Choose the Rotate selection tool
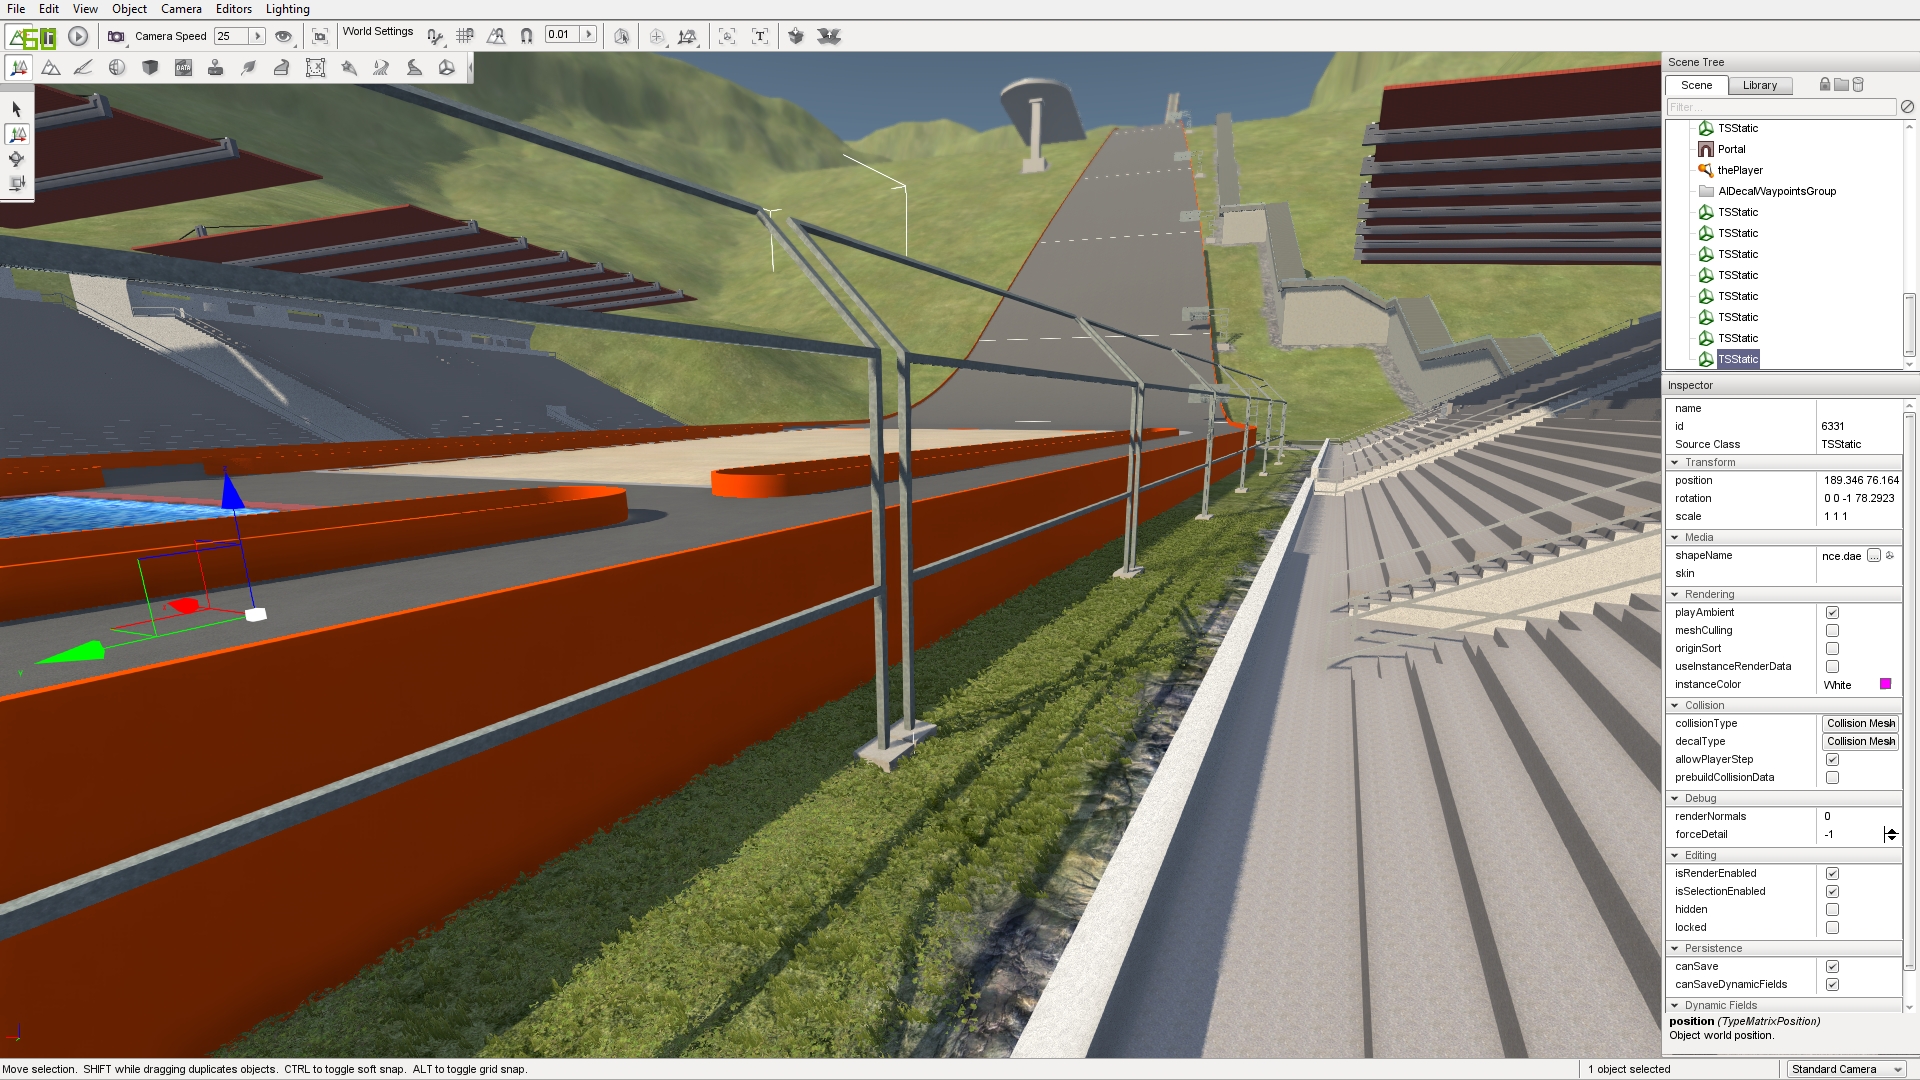This screenshot has height=1080, width=1920. (x=17, y=159)
